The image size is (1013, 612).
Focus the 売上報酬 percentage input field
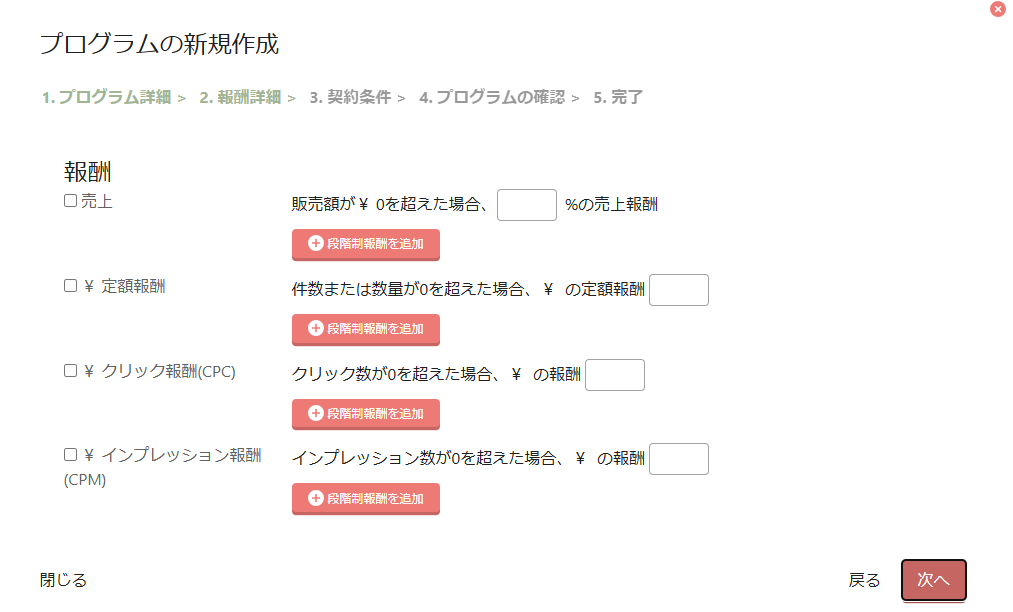[x=526, y=205]
